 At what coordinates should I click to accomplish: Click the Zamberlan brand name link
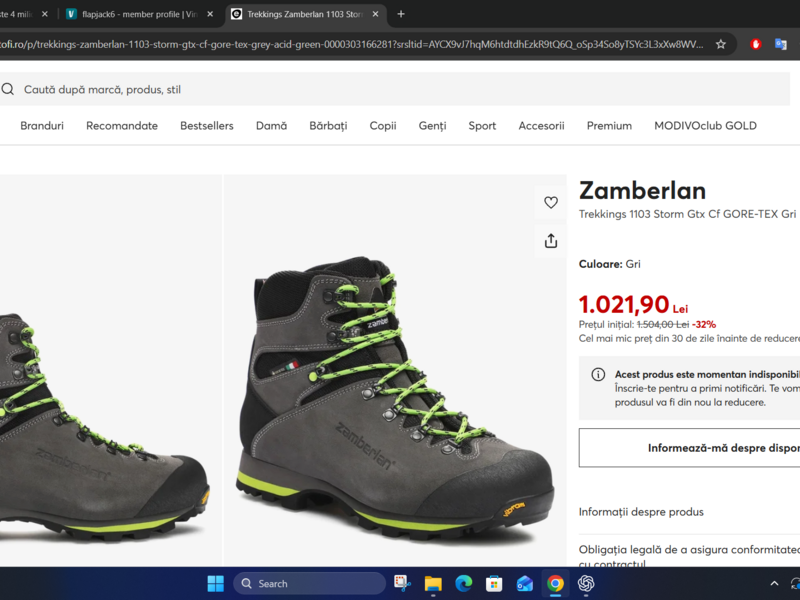[x=642, y=191]
